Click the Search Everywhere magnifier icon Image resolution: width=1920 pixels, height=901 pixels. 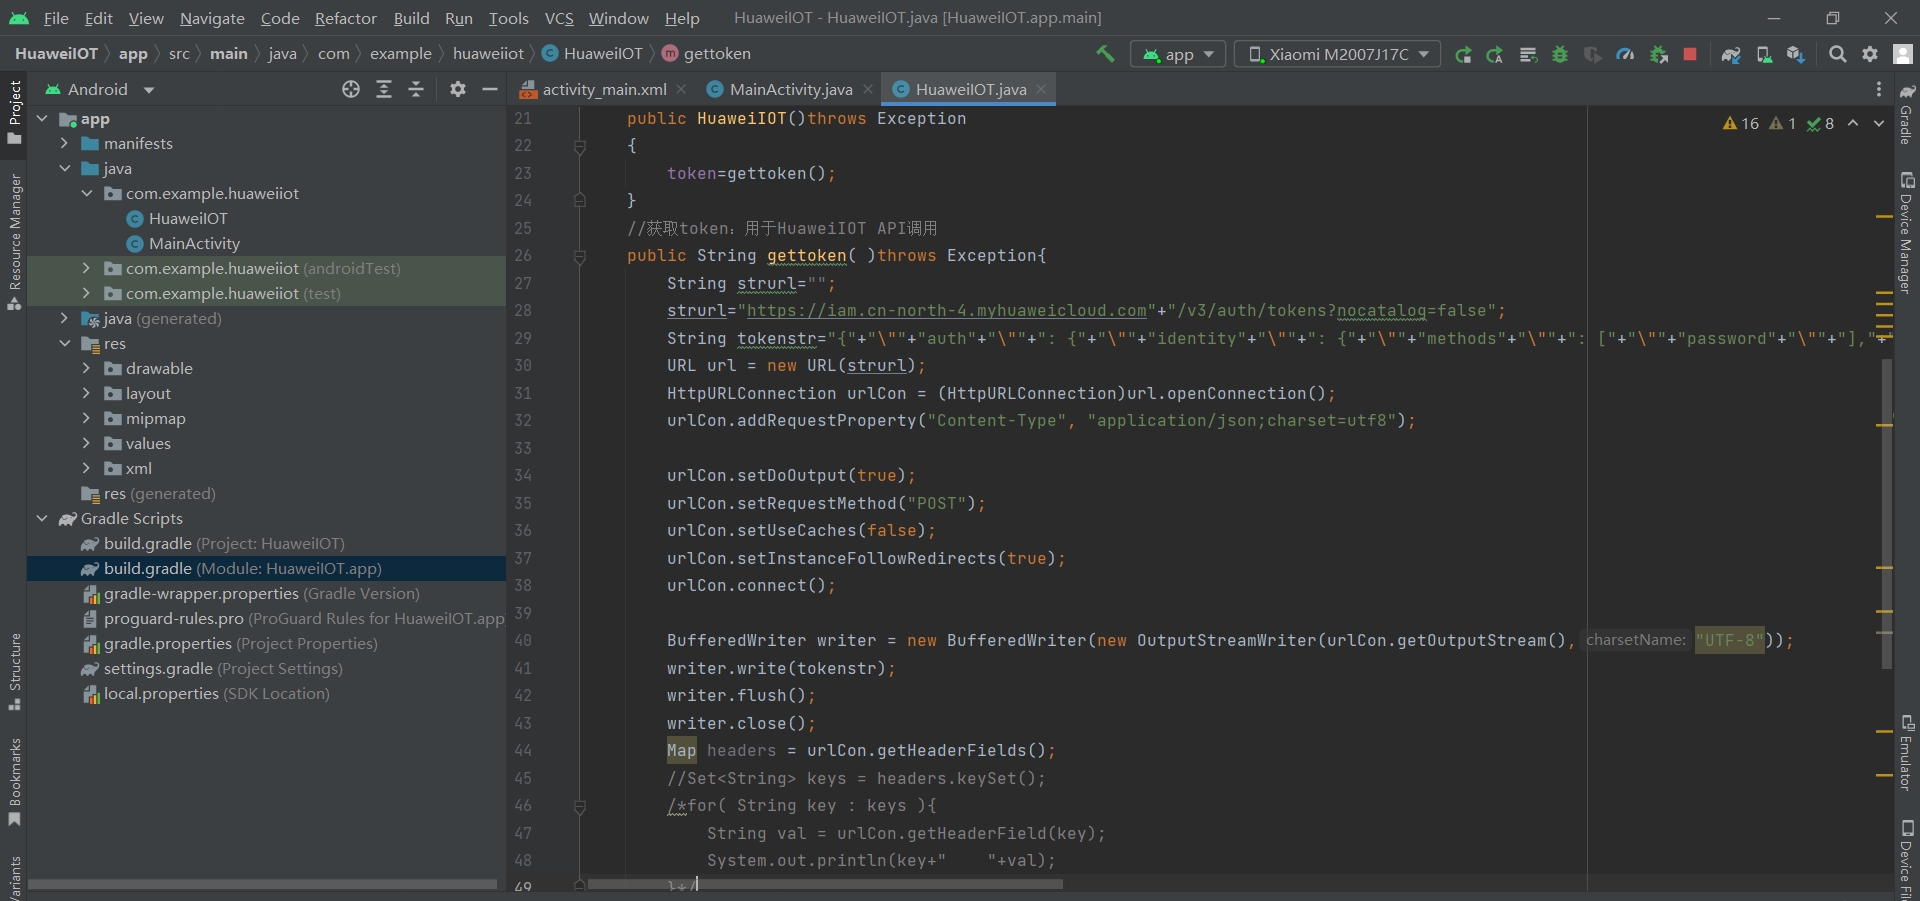point(1837,54)
